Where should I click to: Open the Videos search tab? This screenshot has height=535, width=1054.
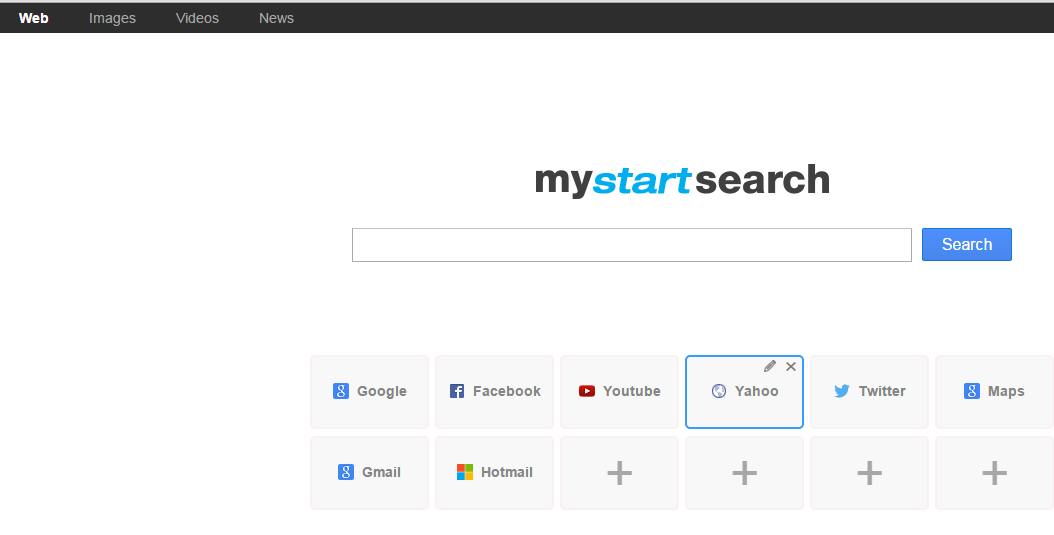click(197, 18)
